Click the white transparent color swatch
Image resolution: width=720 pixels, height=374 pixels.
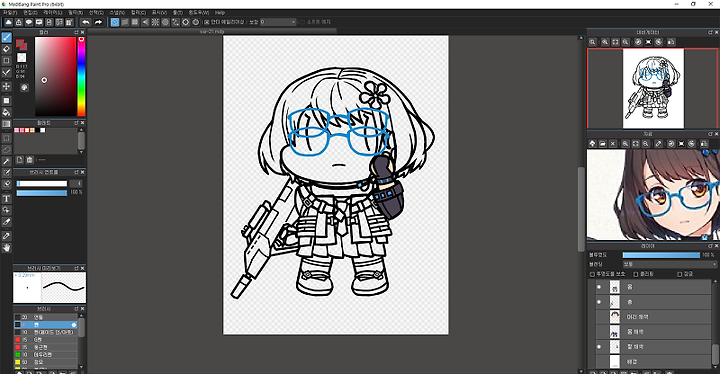pyautogui.click(x=22, y=57)
